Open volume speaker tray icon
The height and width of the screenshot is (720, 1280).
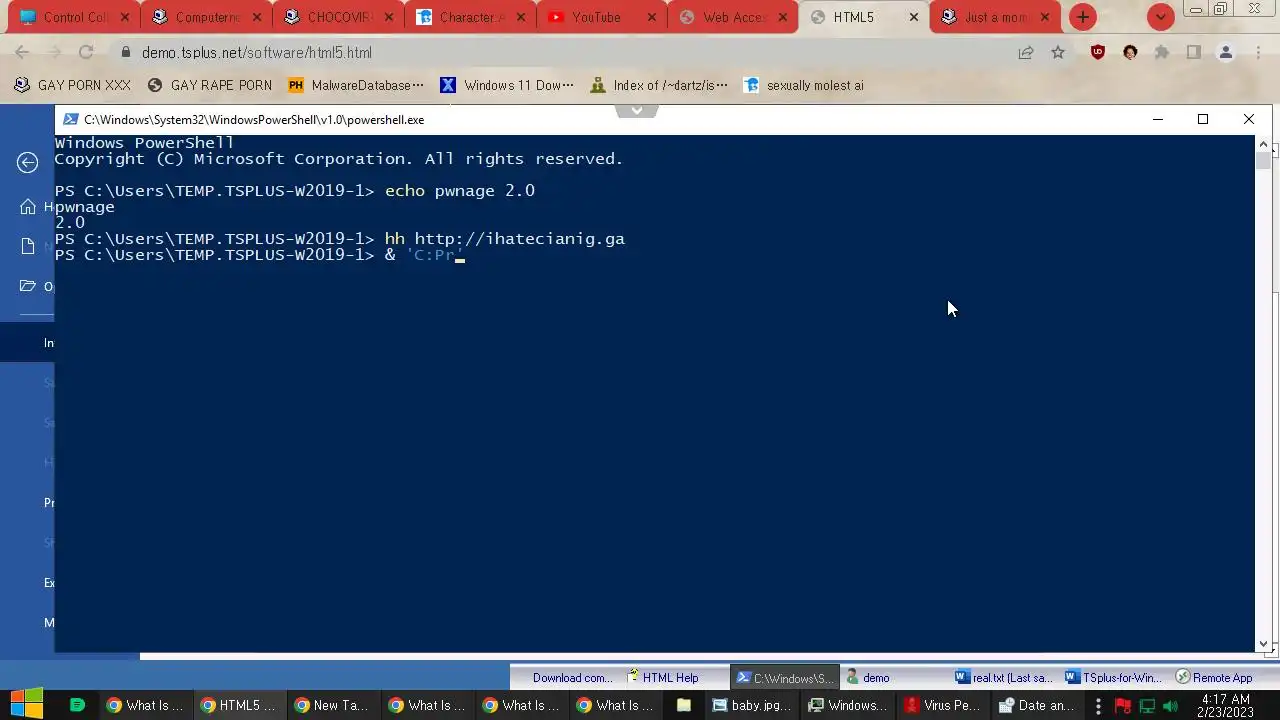(1170, 706)
